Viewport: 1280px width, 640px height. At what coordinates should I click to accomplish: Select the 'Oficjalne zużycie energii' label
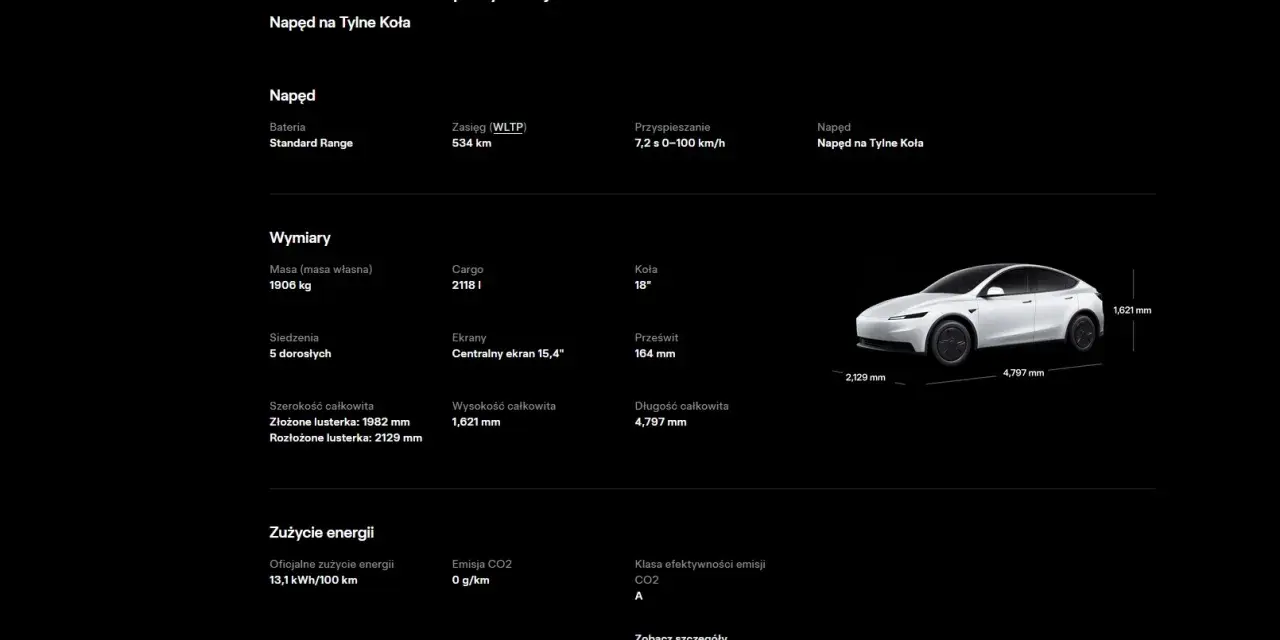coord(332,564)
